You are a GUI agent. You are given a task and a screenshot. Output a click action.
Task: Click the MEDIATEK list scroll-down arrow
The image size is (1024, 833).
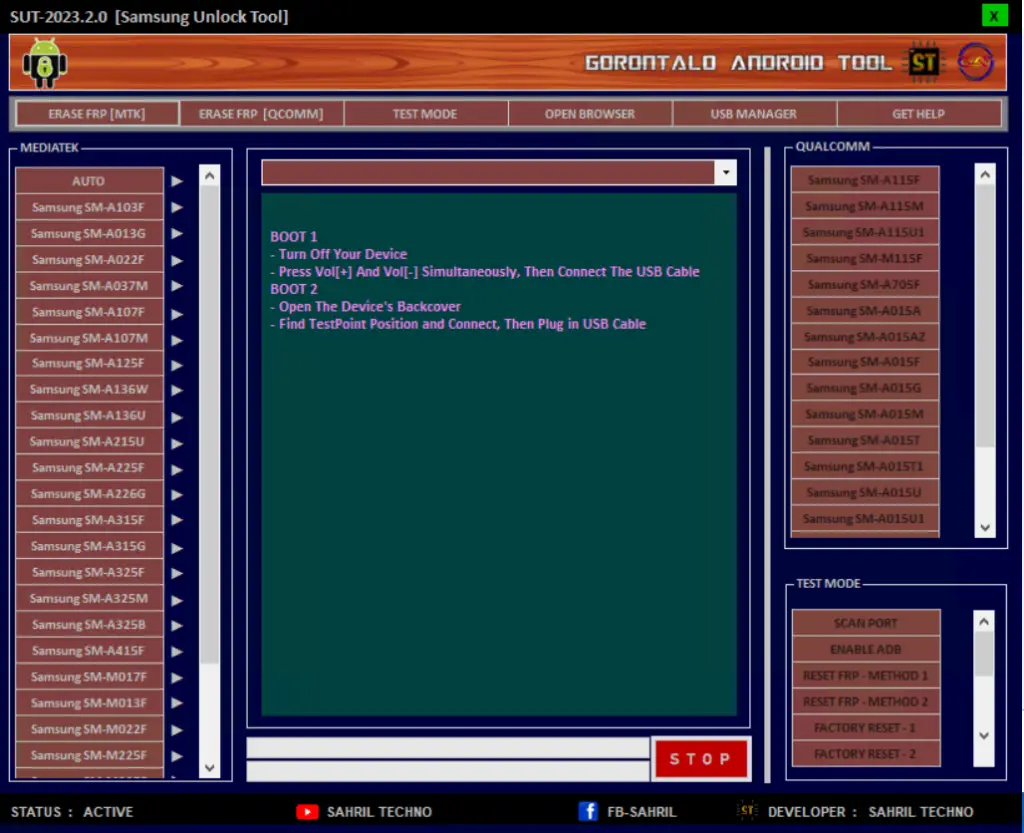click(x=210, y=768)
